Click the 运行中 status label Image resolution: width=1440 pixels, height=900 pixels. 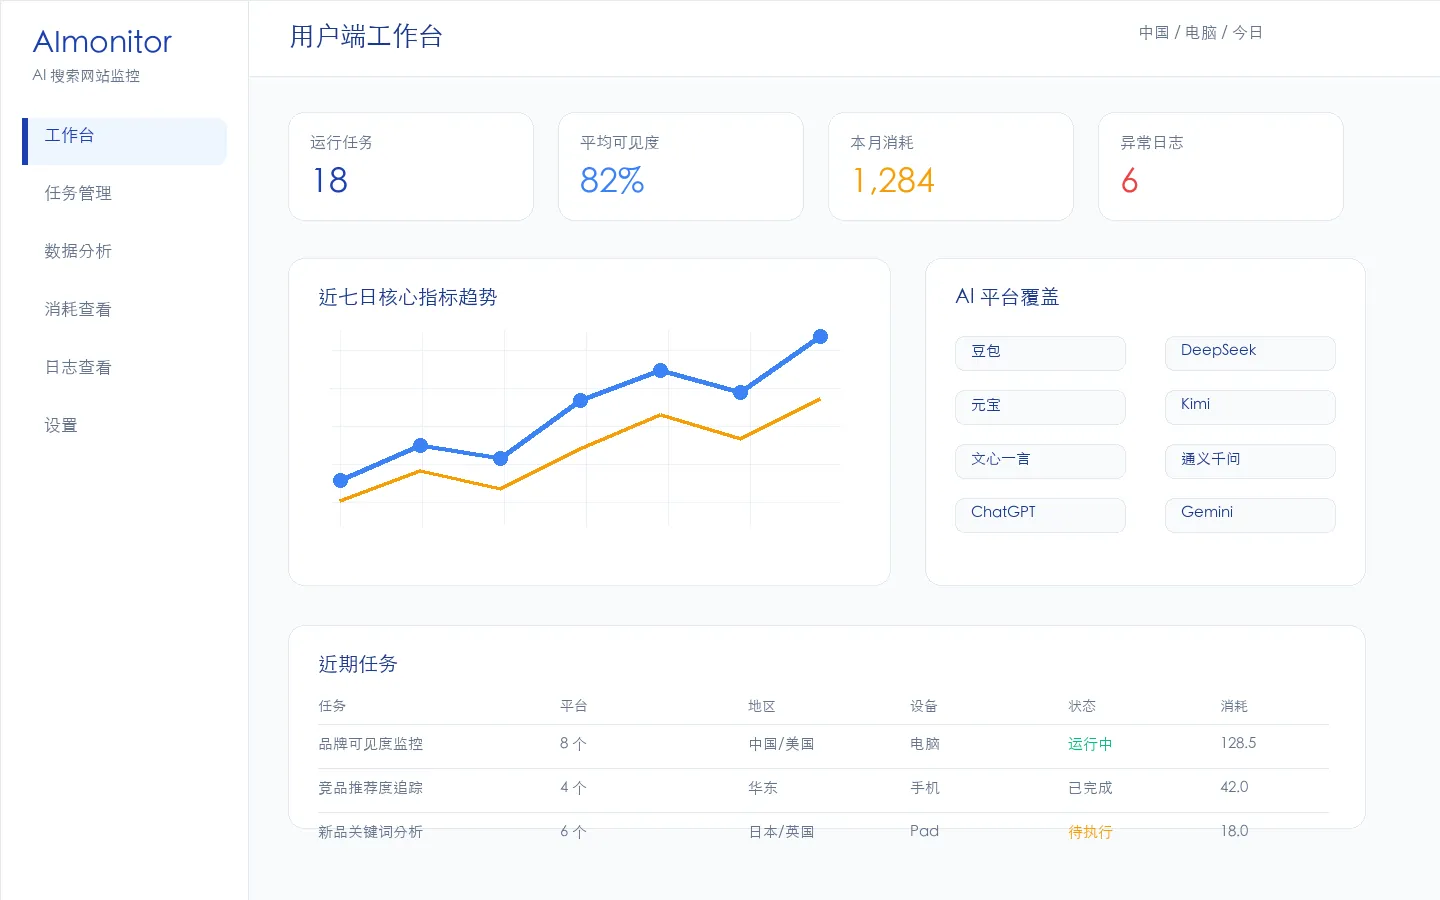pyautogui.click(x=1090, y=744)
